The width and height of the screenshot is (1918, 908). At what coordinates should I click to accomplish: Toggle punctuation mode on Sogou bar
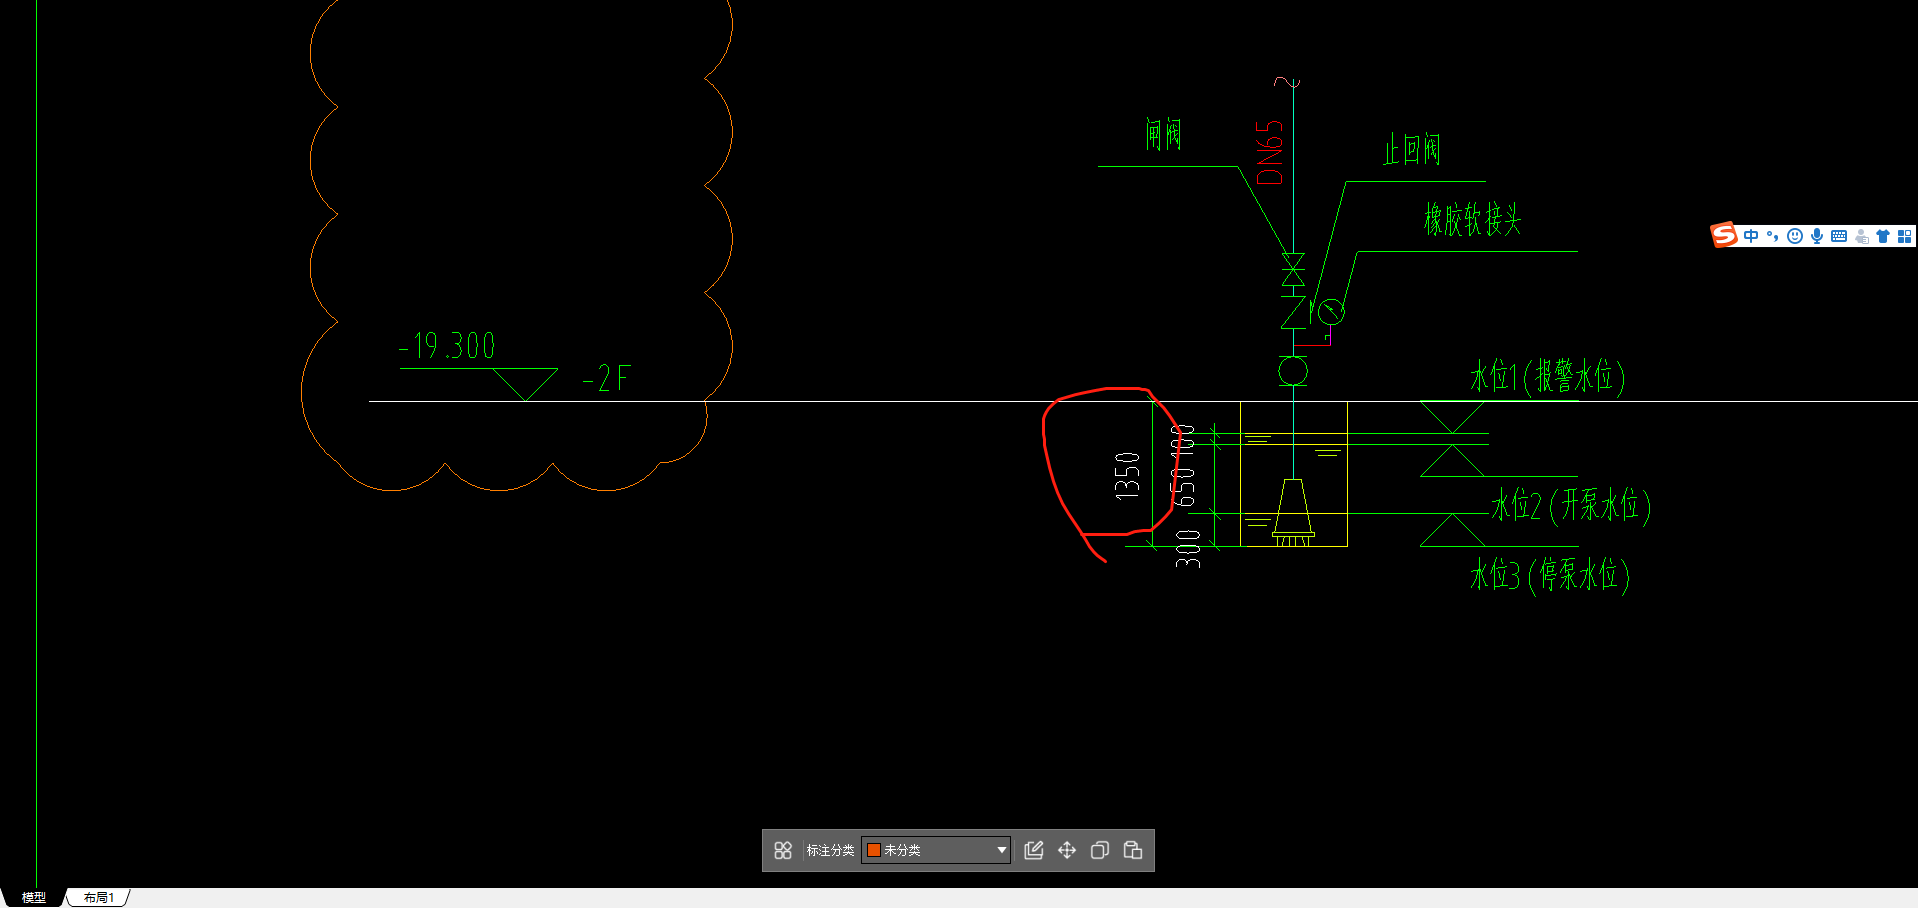[1773, 236]
